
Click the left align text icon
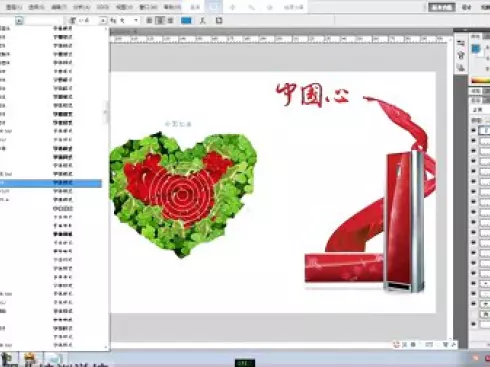point(149,21)
